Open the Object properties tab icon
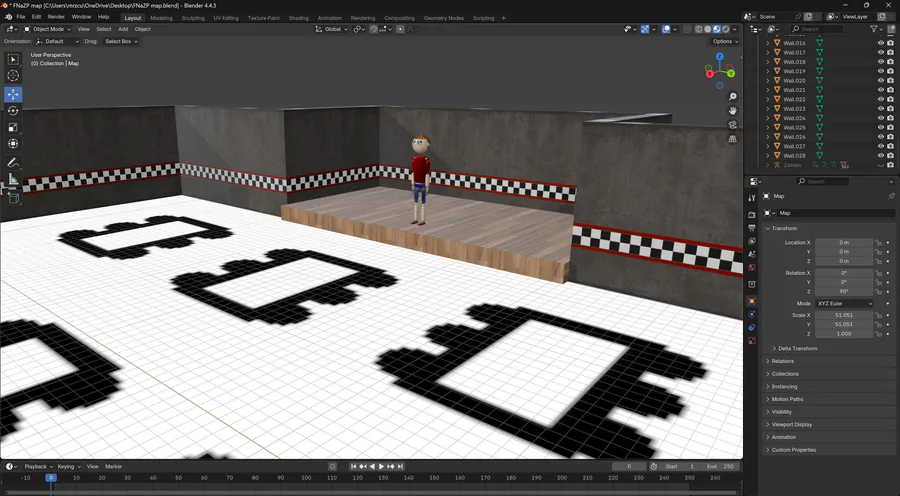The image size is (900, 496). point(752,301)
